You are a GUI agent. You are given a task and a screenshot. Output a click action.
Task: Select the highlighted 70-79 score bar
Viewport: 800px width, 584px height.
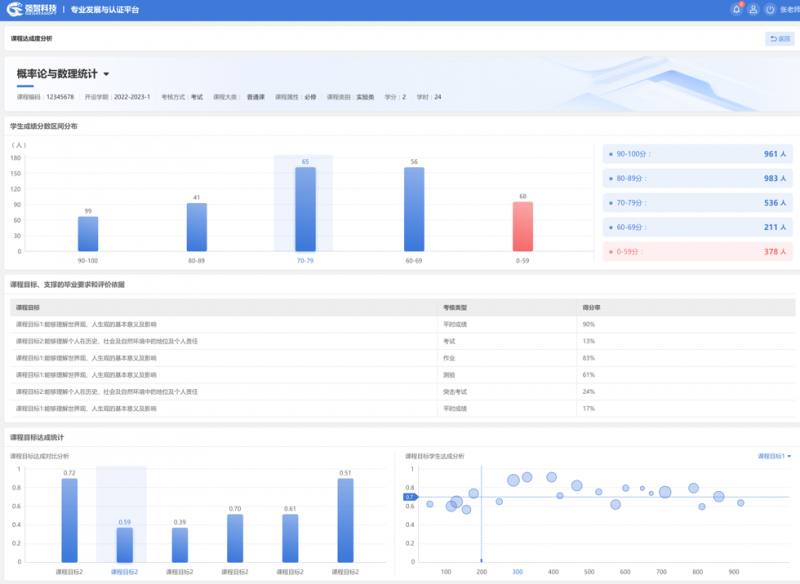pyautogui.click(x=305, y=209)
